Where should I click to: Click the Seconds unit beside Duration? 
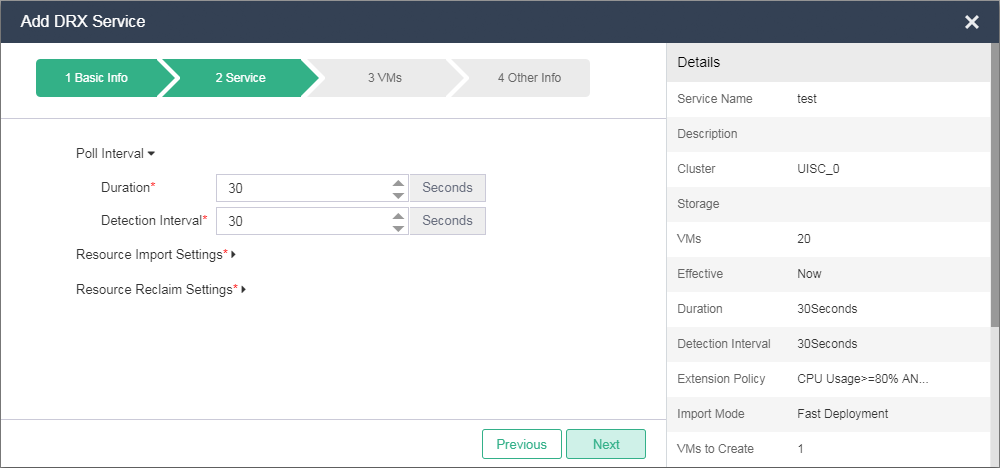pos(447,188)
